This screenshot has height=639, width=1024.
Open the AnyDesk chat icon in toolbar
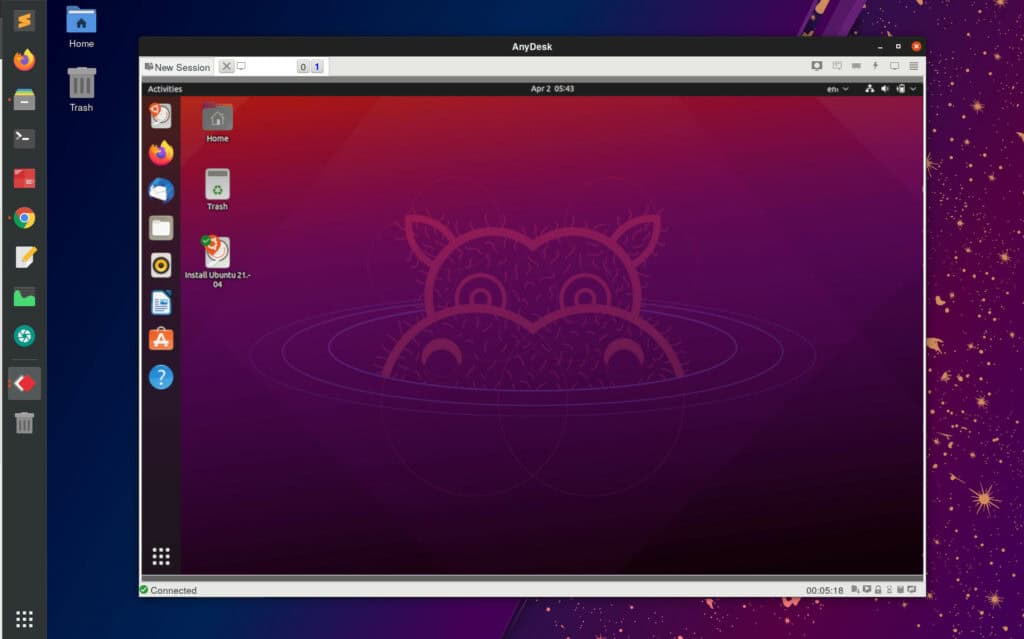pos(837,66)
